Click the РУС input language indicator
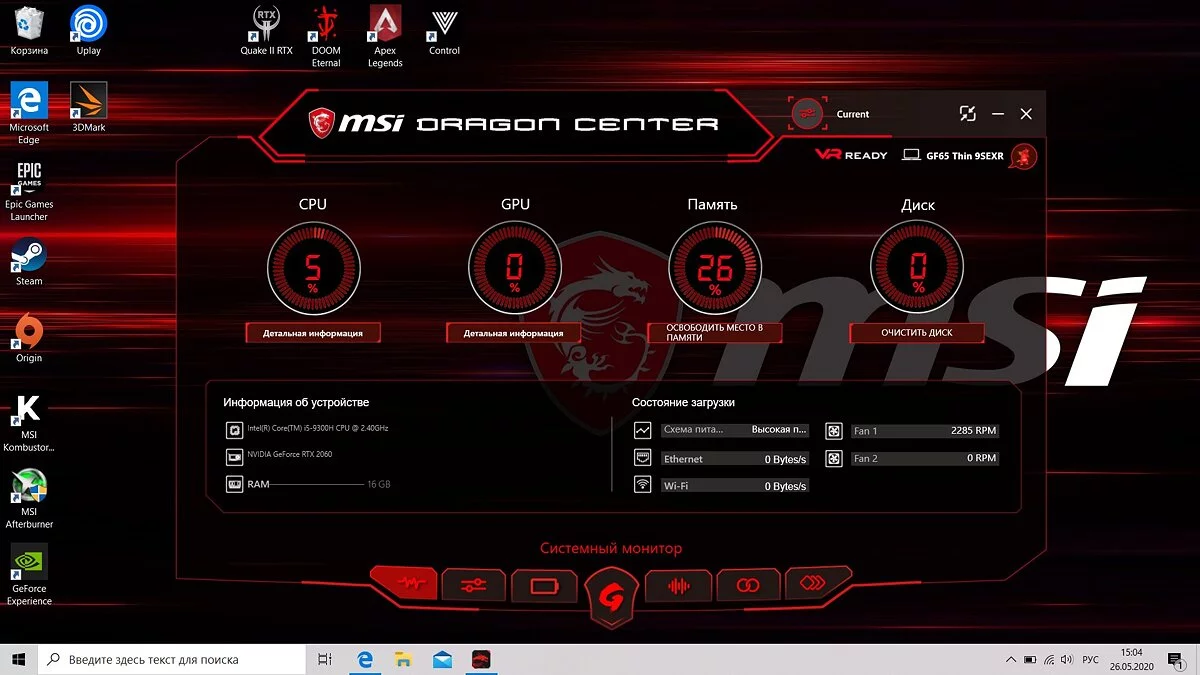 [x=1091, y=659]
